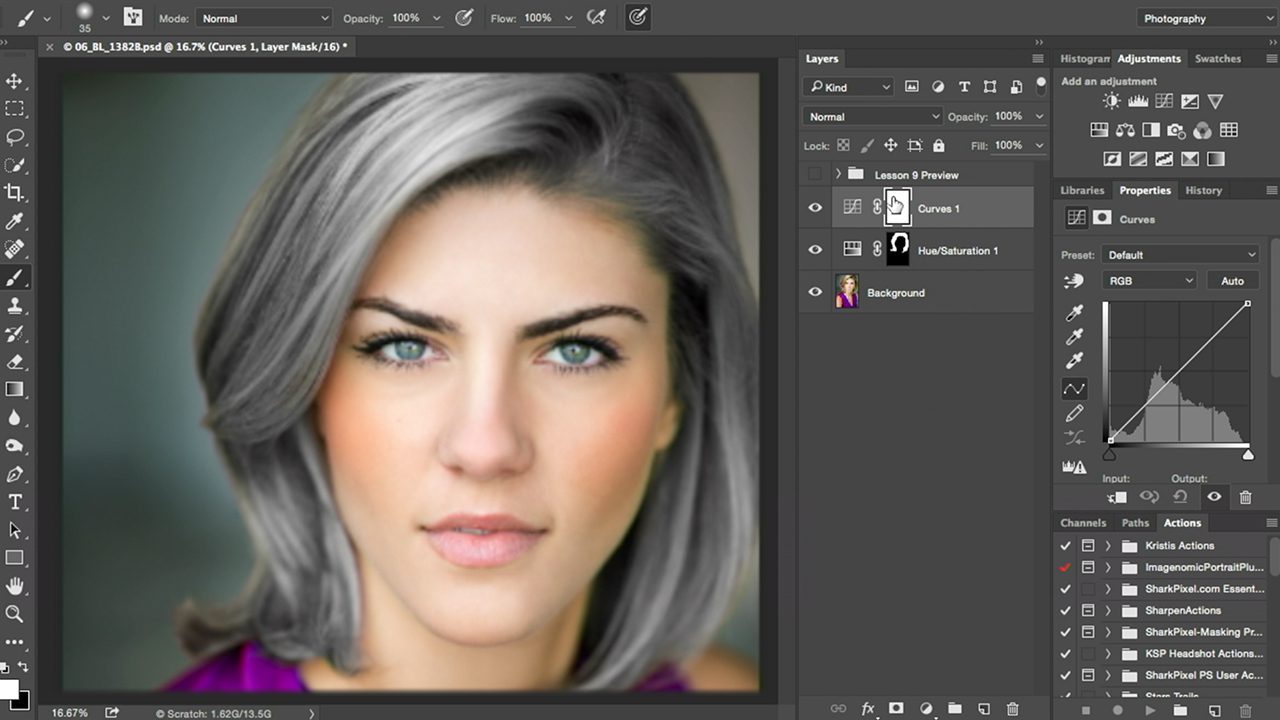1280x720 pixels.
Task: Toggle the Kristis Actions checkmark
Action: [1065, 546]
